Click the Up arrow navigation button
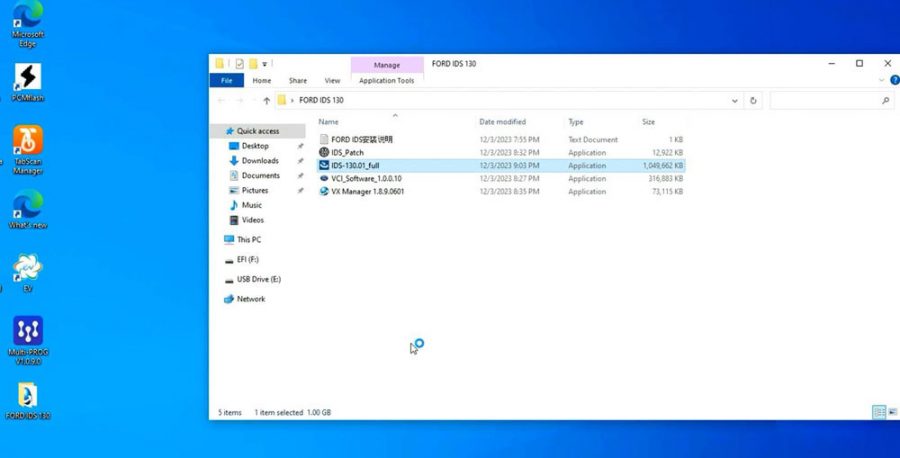Image resolution: width=900 pixels, height=458 pixels. [x=267, y=100]
